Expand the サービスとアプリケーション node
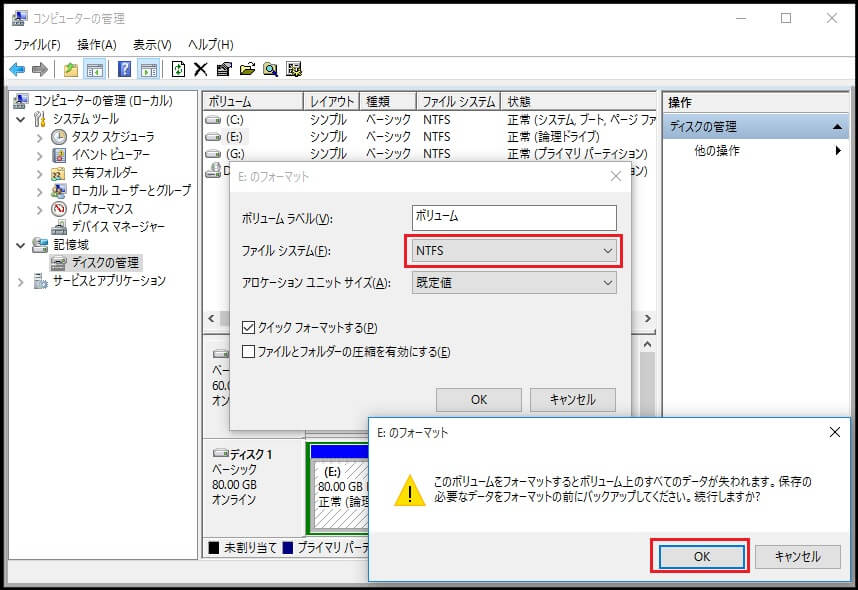Viewport: 858px width, 590px height. 21,282
